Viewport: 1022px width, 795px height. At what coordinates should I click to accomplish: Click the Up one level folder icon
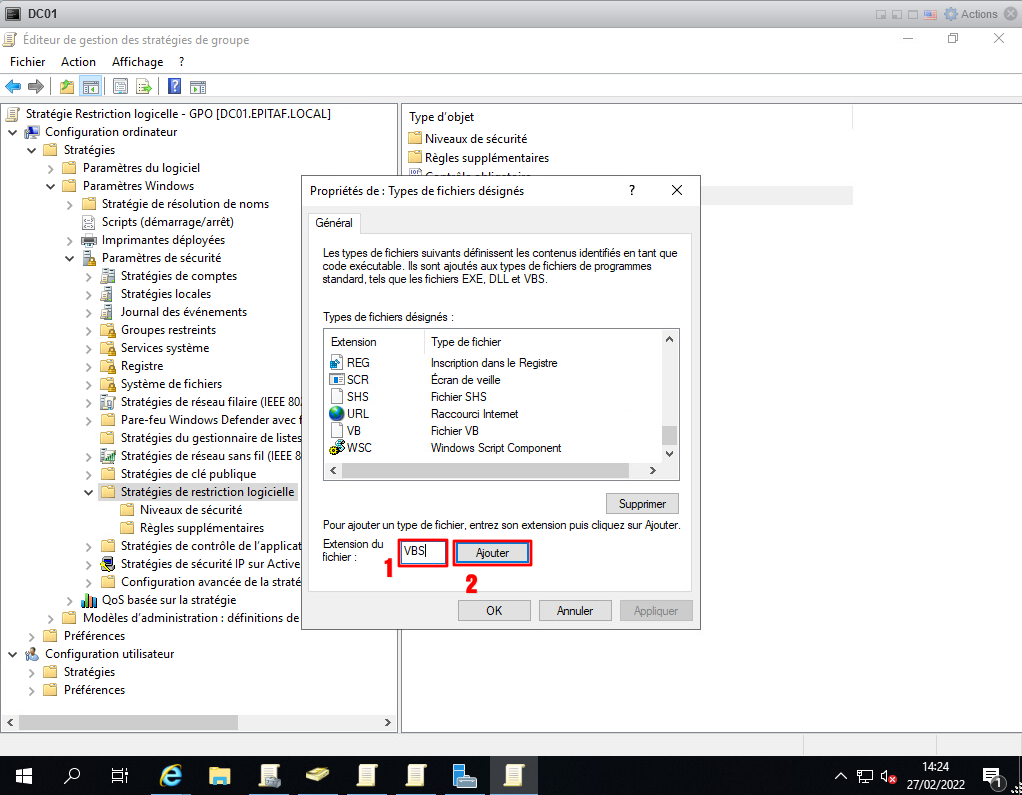click(67, 87)
